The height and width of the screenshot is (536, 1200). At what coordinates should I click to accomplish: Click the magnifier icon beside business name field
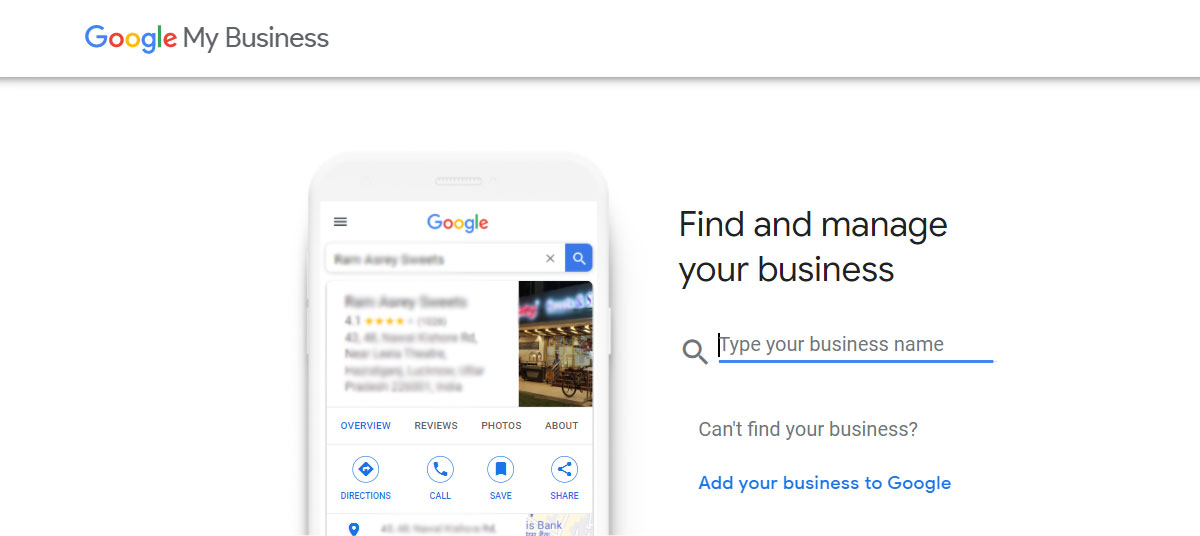(x=695, y=351)
